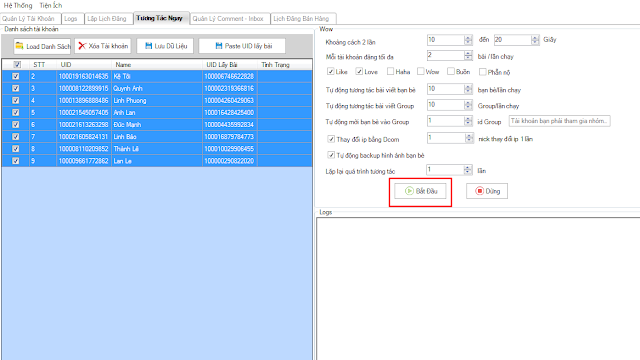Enable the Haha reaction checkbox
The image size is (640, 360).
(390, 71)
